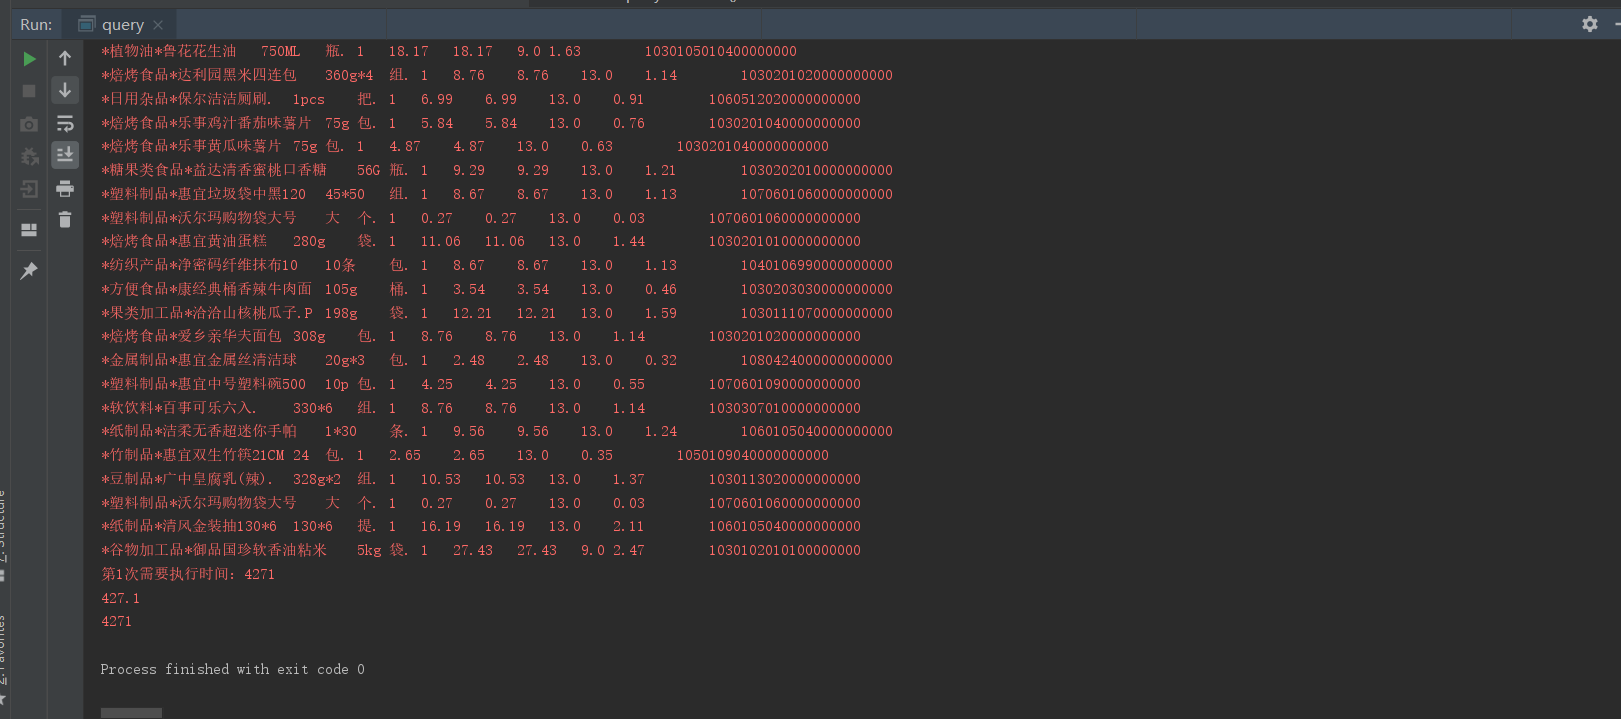The height and width of the screenshot is (719, 1621).
Task: Click the Stop process square icon
Action: click(29, 91)
